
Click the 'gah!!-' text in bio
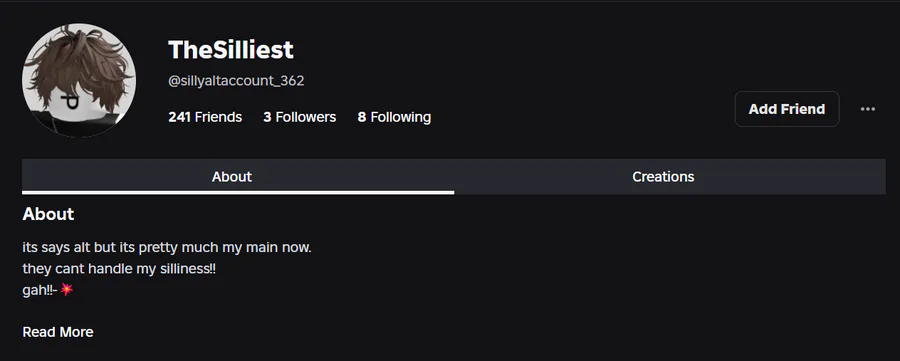tap(40, 290)
